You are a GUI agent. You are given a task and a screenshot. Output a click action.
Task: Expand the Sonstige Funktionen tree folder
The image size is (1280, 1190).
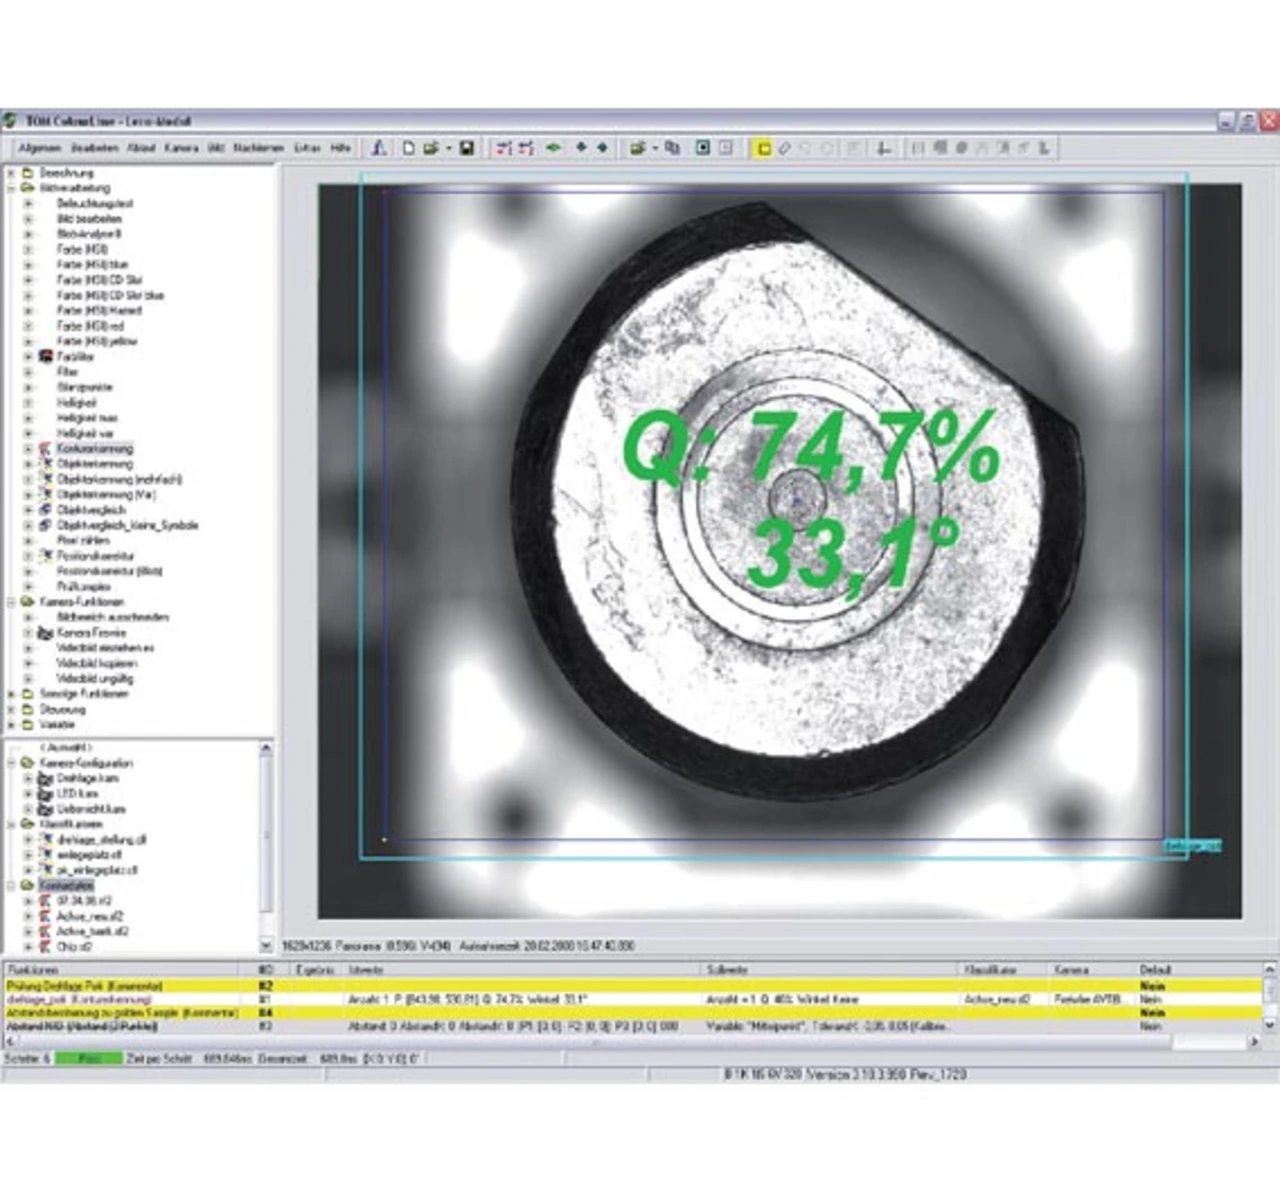(x=11, y=694)
